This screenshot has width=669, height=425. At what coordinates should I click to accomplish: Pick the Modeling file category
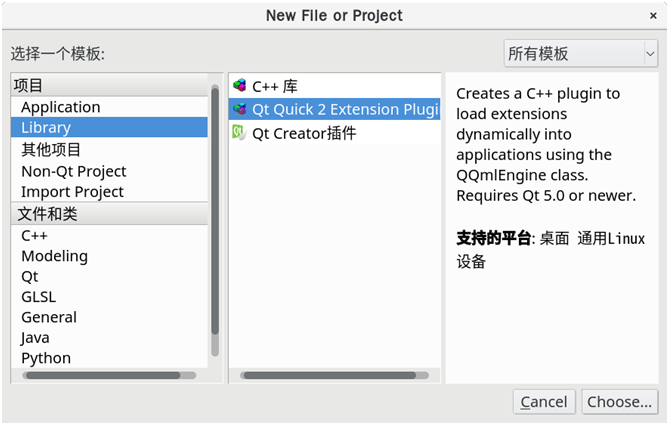point(54,256)
